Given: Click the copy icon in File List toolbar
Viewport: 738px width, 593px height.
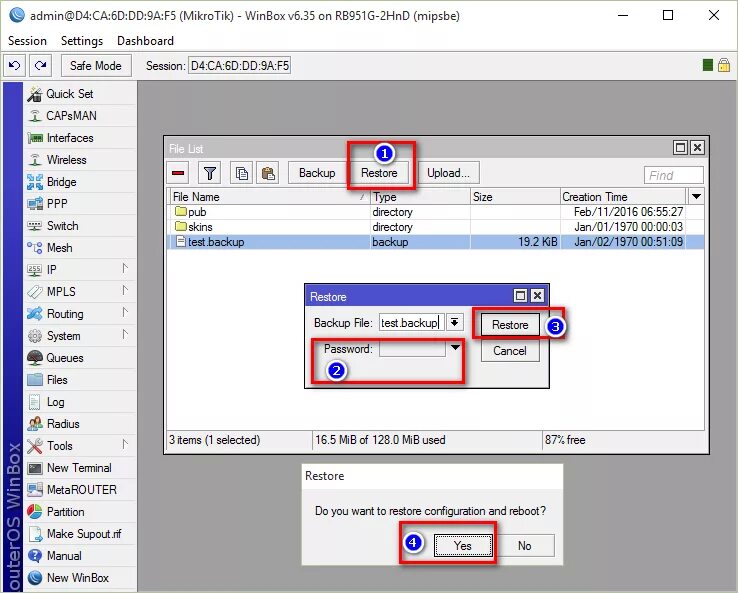Looking at the screenshot, I should tap(241, 173).
